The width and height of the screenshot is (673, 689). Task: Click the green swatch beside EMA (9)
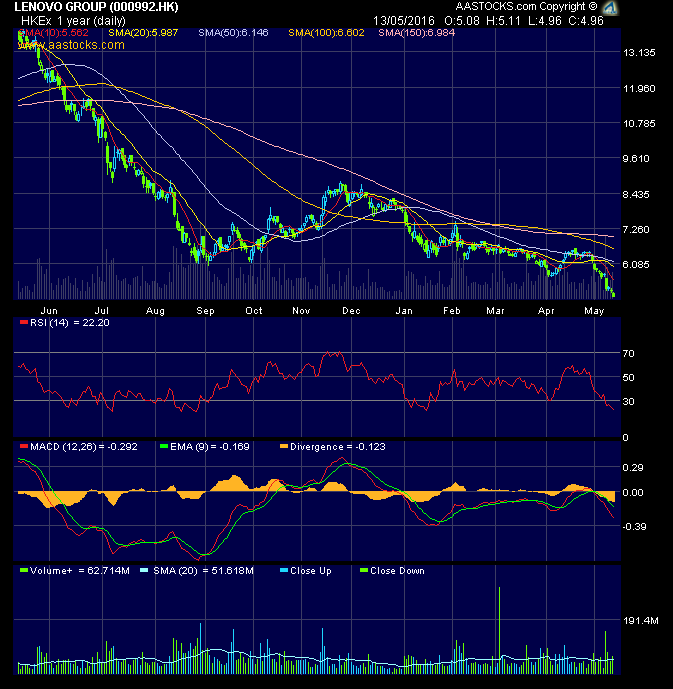pos(164,446)
